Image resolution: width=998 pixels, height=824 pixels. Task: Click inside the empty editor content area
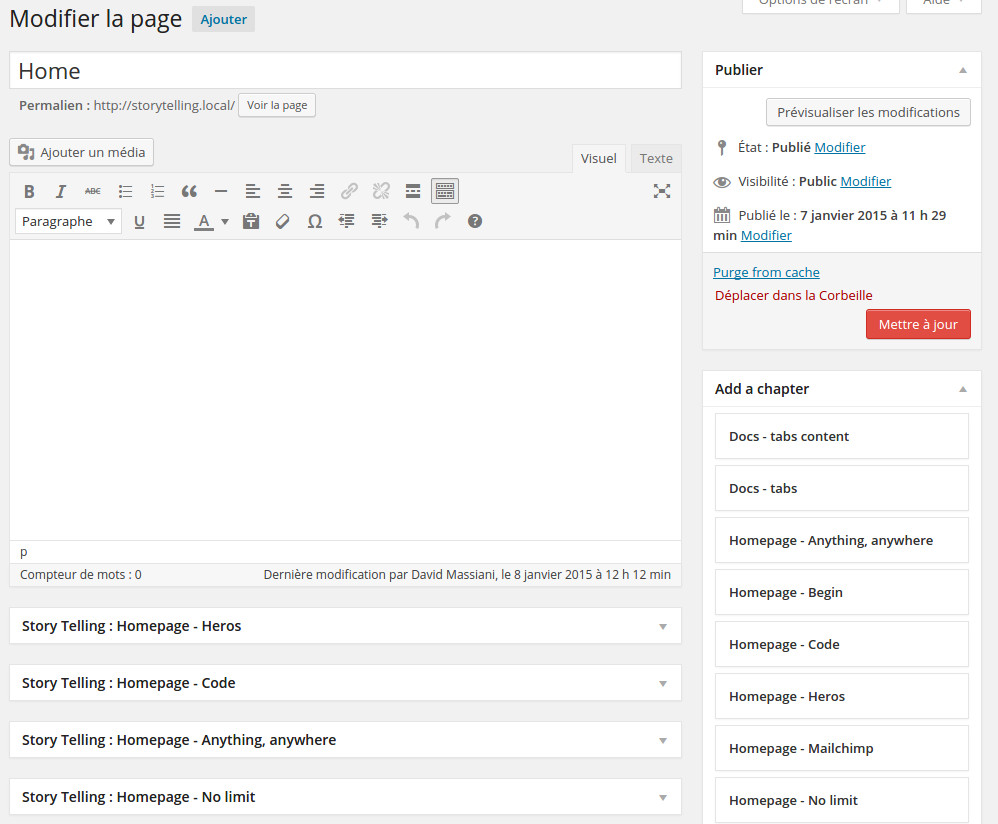pos(345,390)
